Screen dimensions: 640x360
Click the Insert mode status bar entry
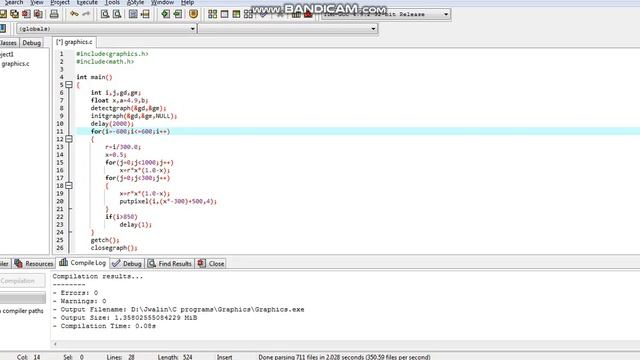(x=224, y=357)
